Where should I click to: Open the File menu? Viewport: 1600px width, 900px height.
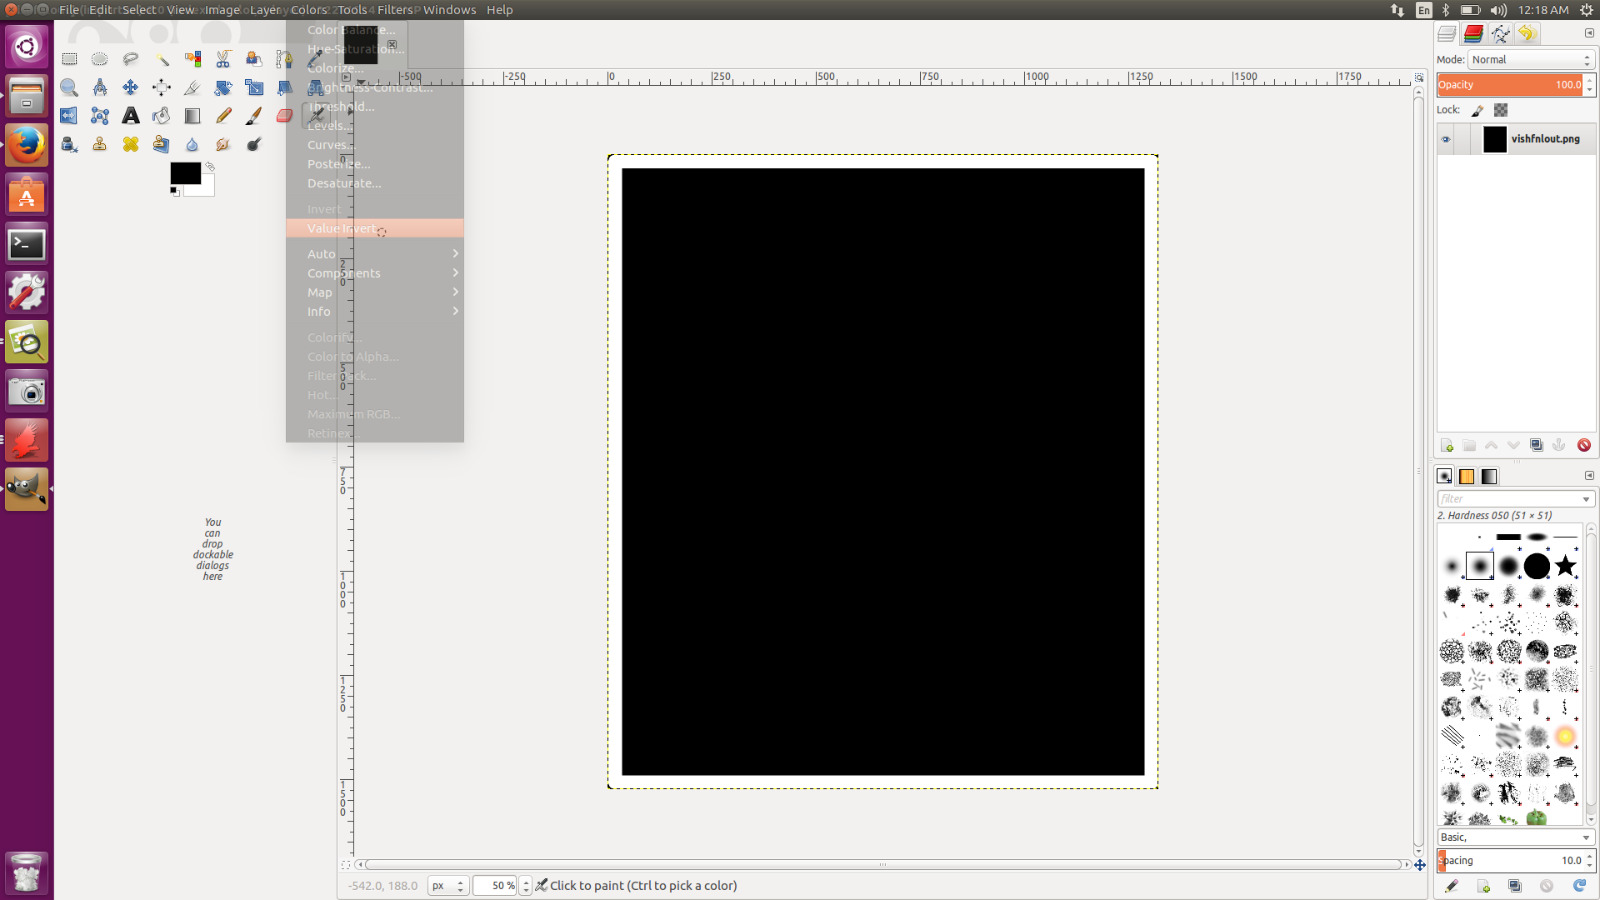pyautogui.click(x=69, y=10)
